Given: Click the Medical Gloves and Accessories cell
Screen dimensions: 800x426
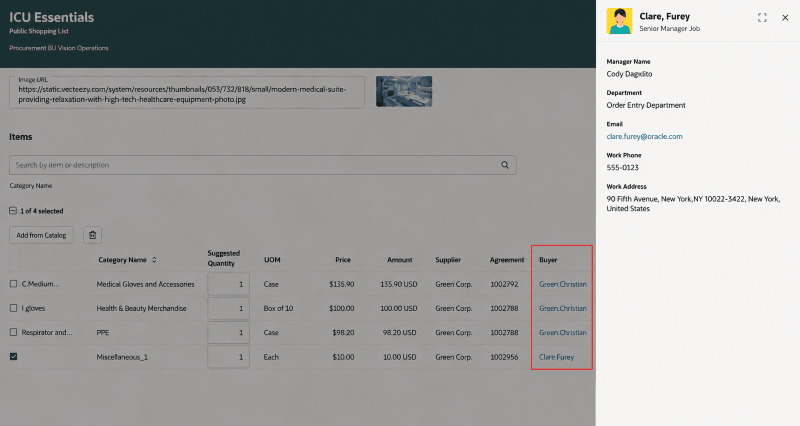Looking at the screenshot, I should (145, 284).
